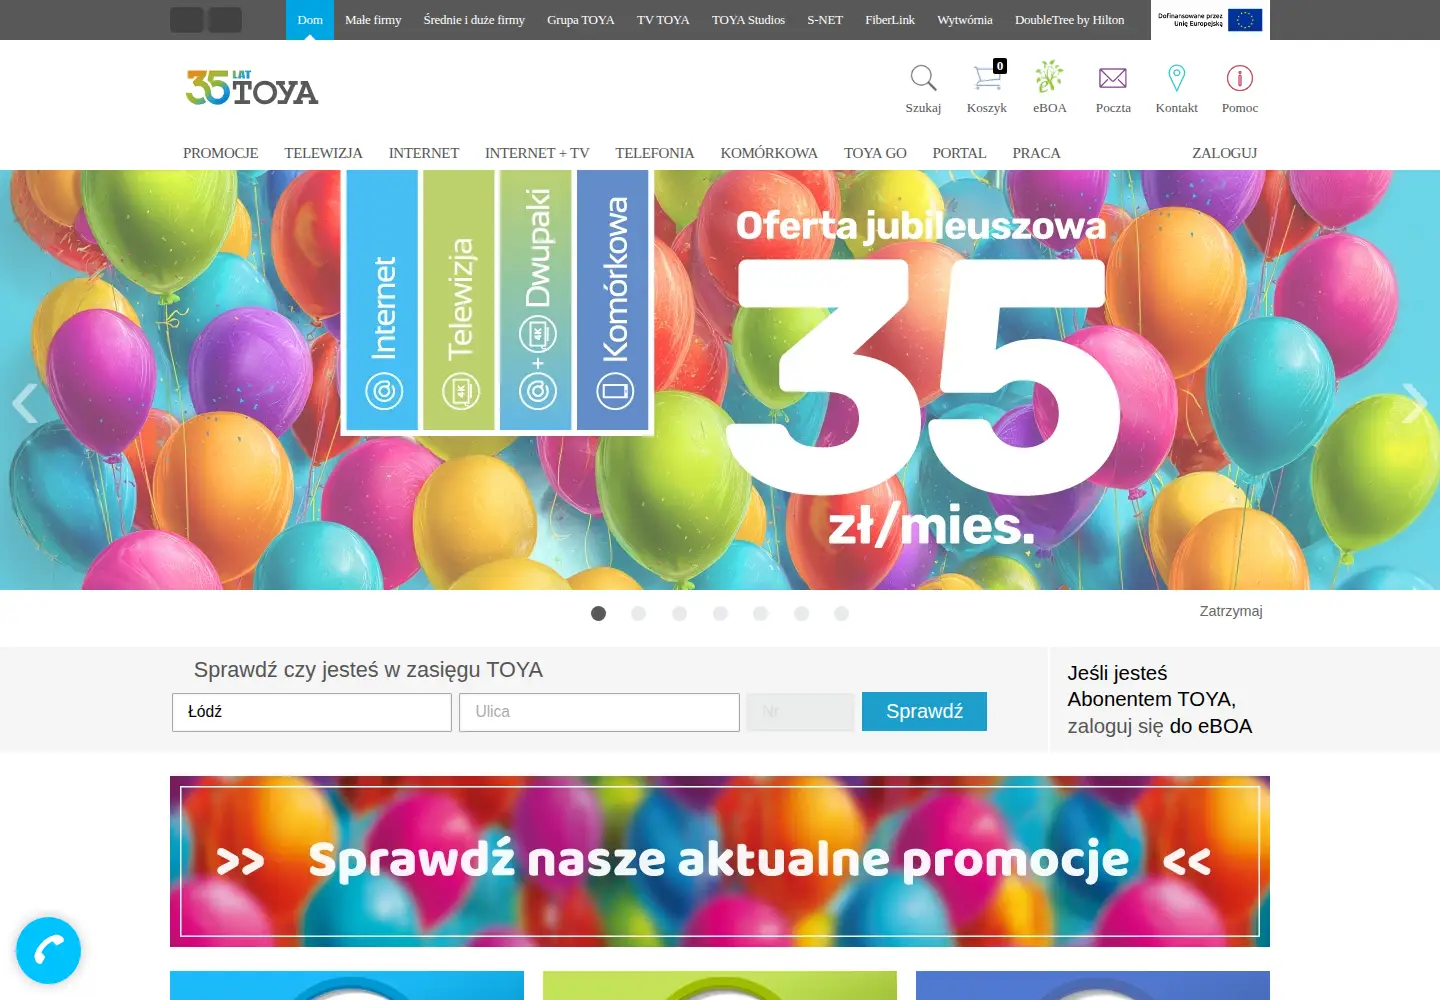Open the Koszyk shopping cart icon
Screen dimensions: 1440x1000
(988, 77)
